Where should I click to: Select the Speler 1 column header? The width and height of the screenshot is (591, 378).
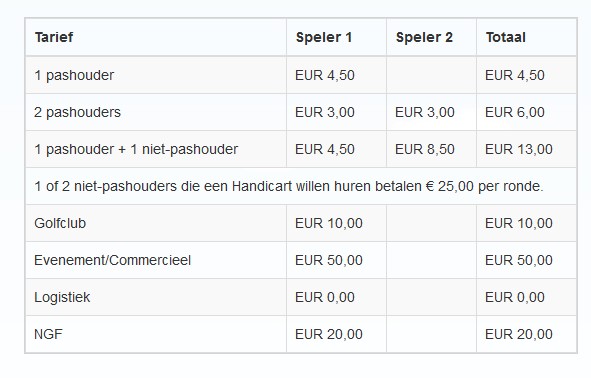(324, 37)
